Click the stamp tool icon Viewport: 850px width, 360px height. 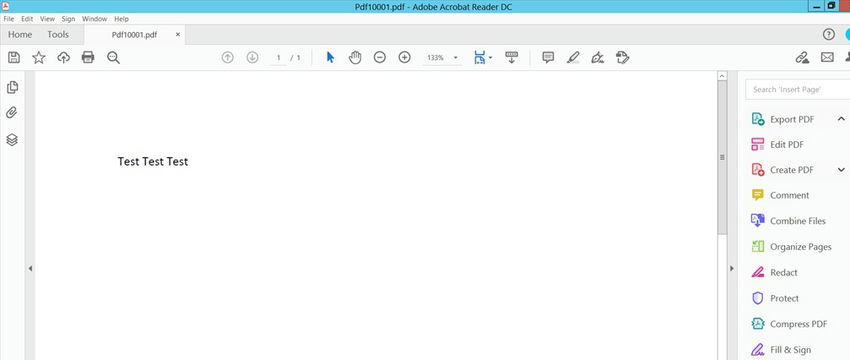click(x=623, y=57)
